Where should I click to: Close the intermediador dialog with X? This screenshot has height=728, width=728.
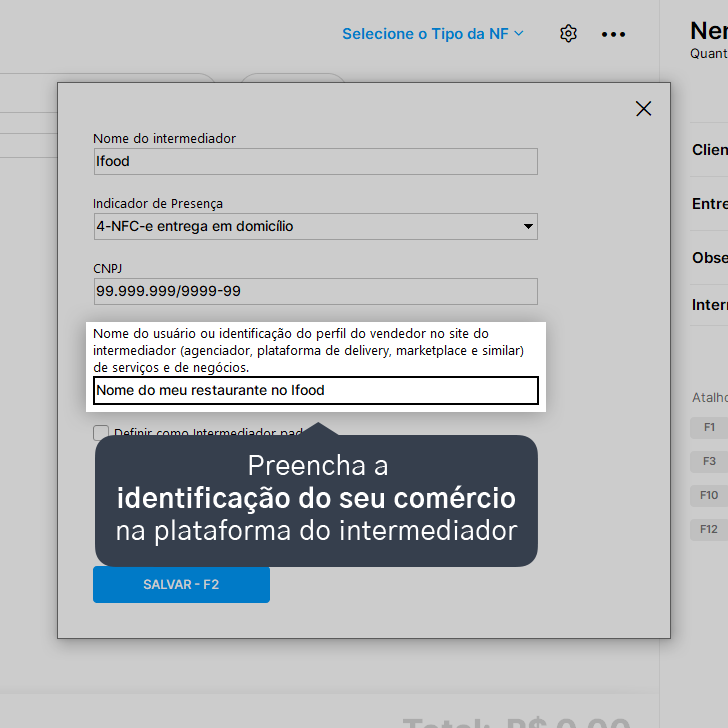tap(643, 109)
